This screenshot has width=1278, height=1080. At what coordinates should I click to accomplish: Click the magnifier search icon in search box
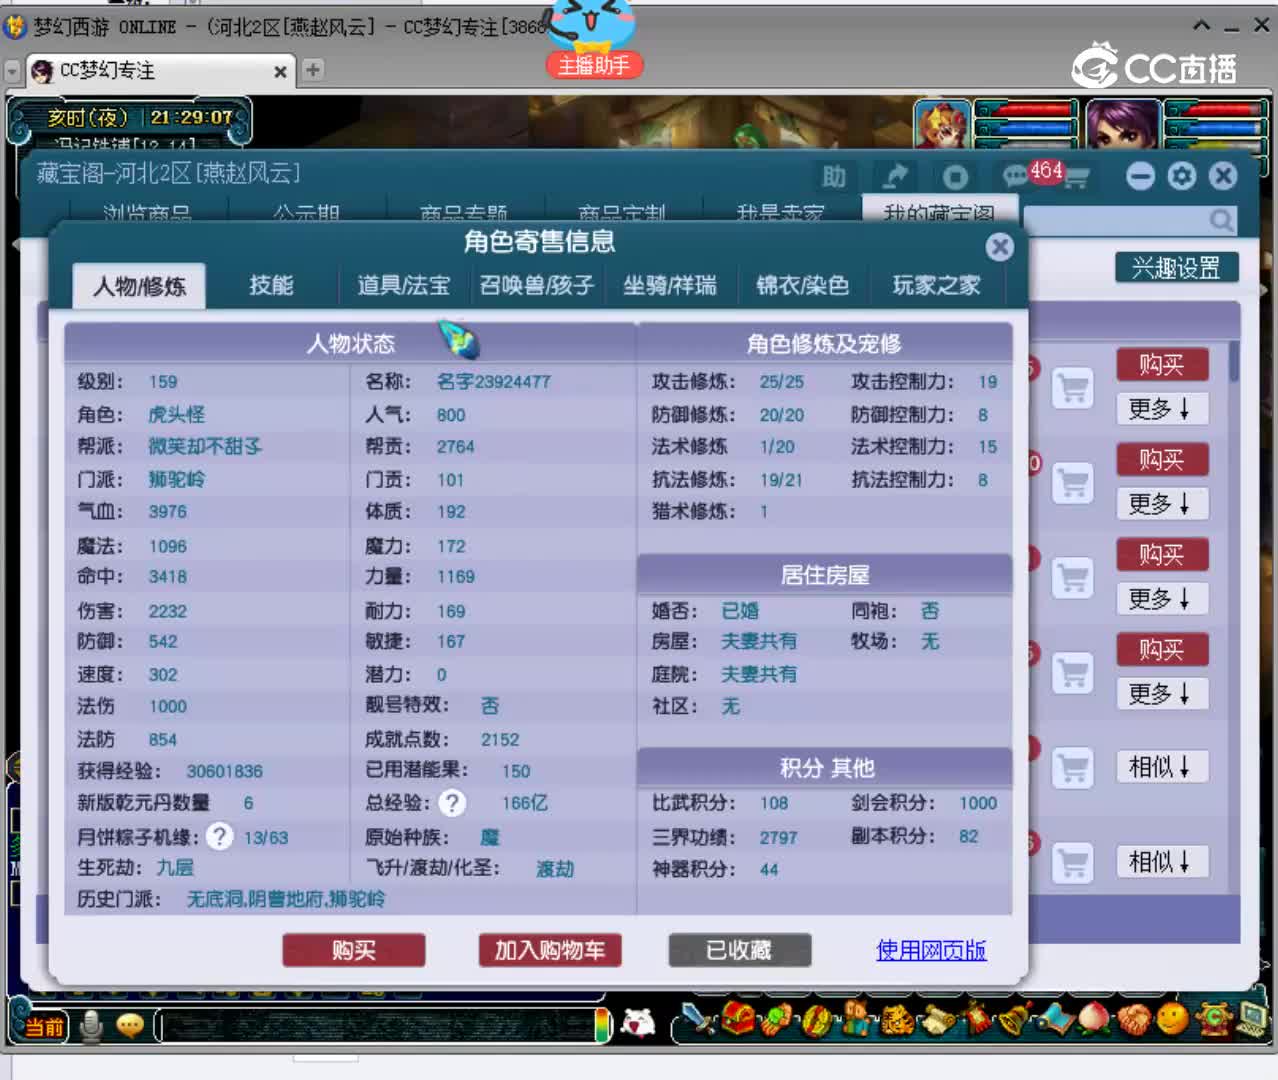point(1221,219)
